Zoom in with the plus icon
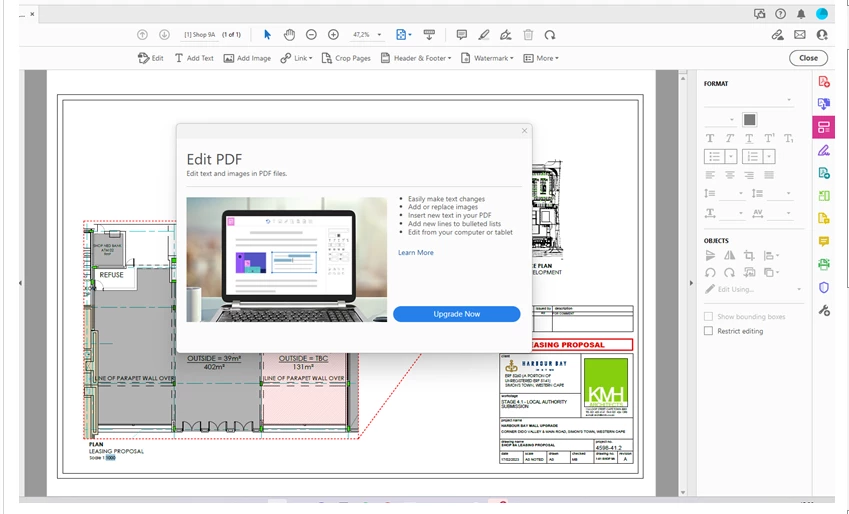Screen dimensions: 849x514 click(x=334, y=35)
